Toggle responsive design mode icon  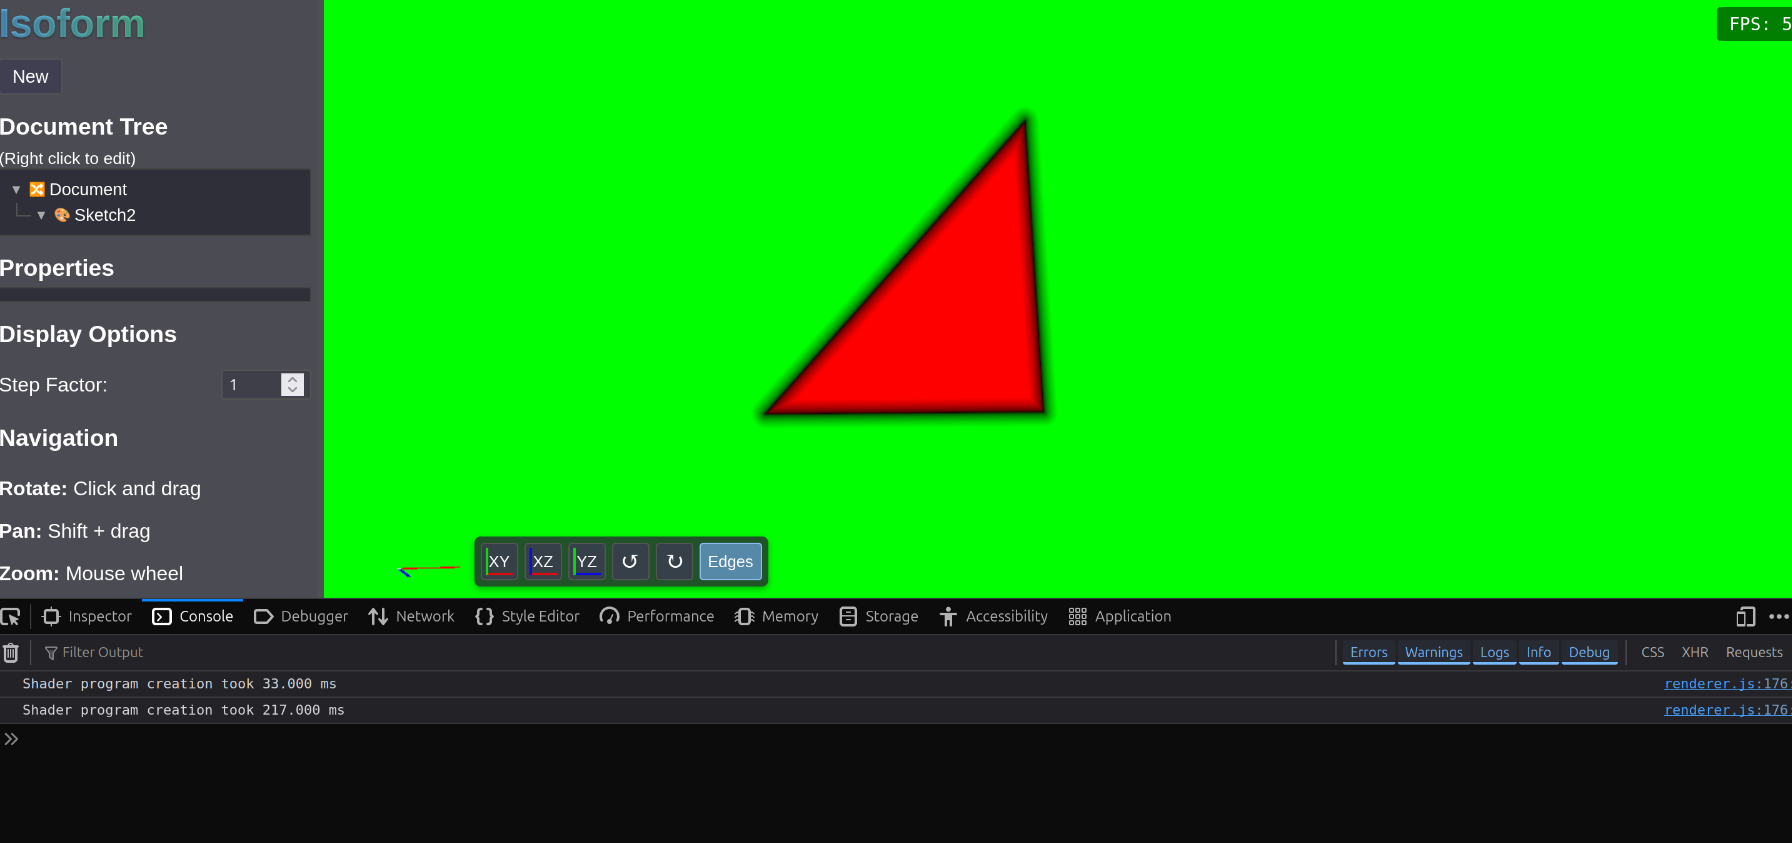(1745, 617)
